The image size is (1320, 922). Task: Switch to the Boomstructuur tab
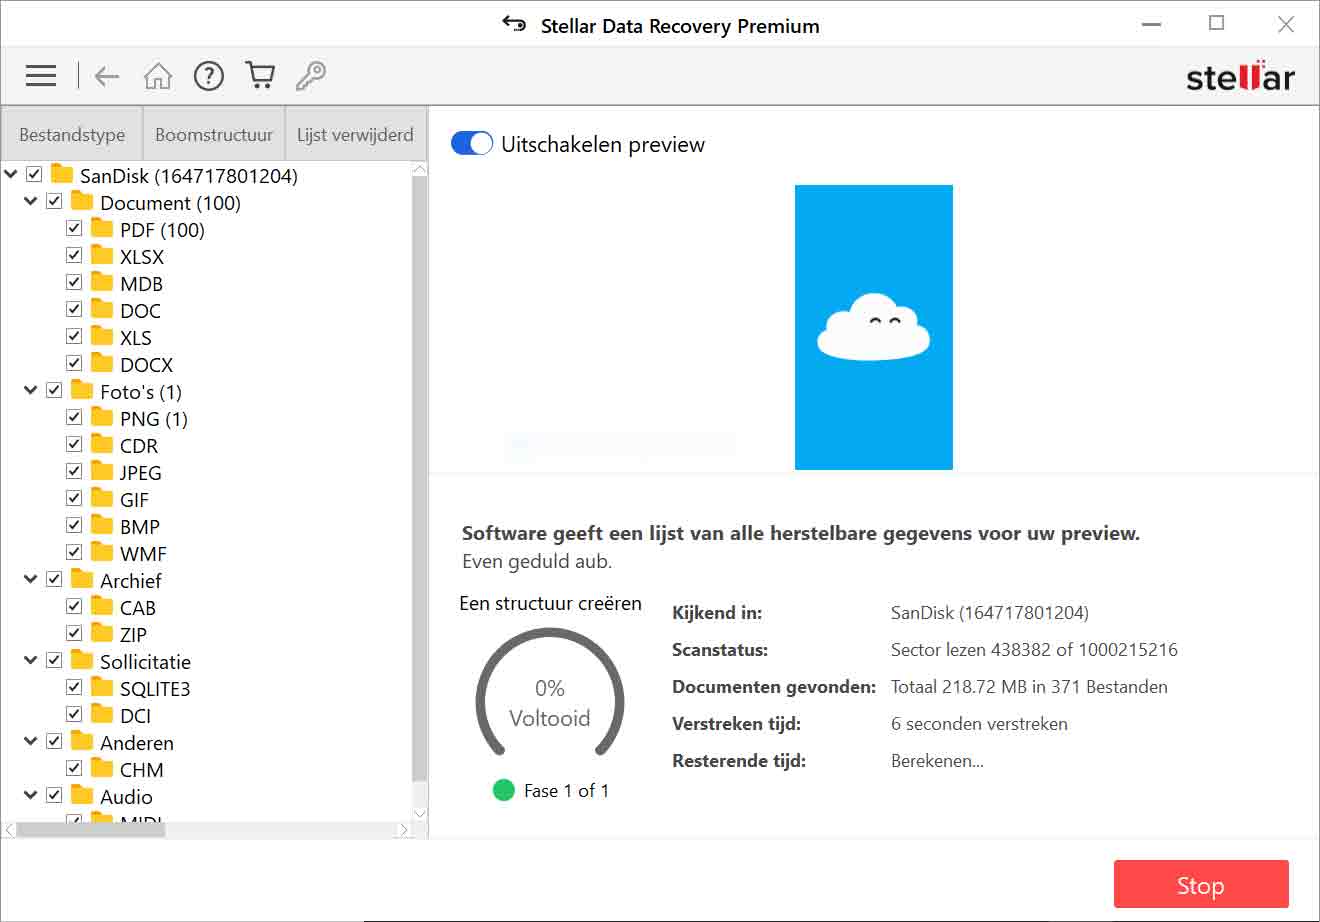[214, 134]
